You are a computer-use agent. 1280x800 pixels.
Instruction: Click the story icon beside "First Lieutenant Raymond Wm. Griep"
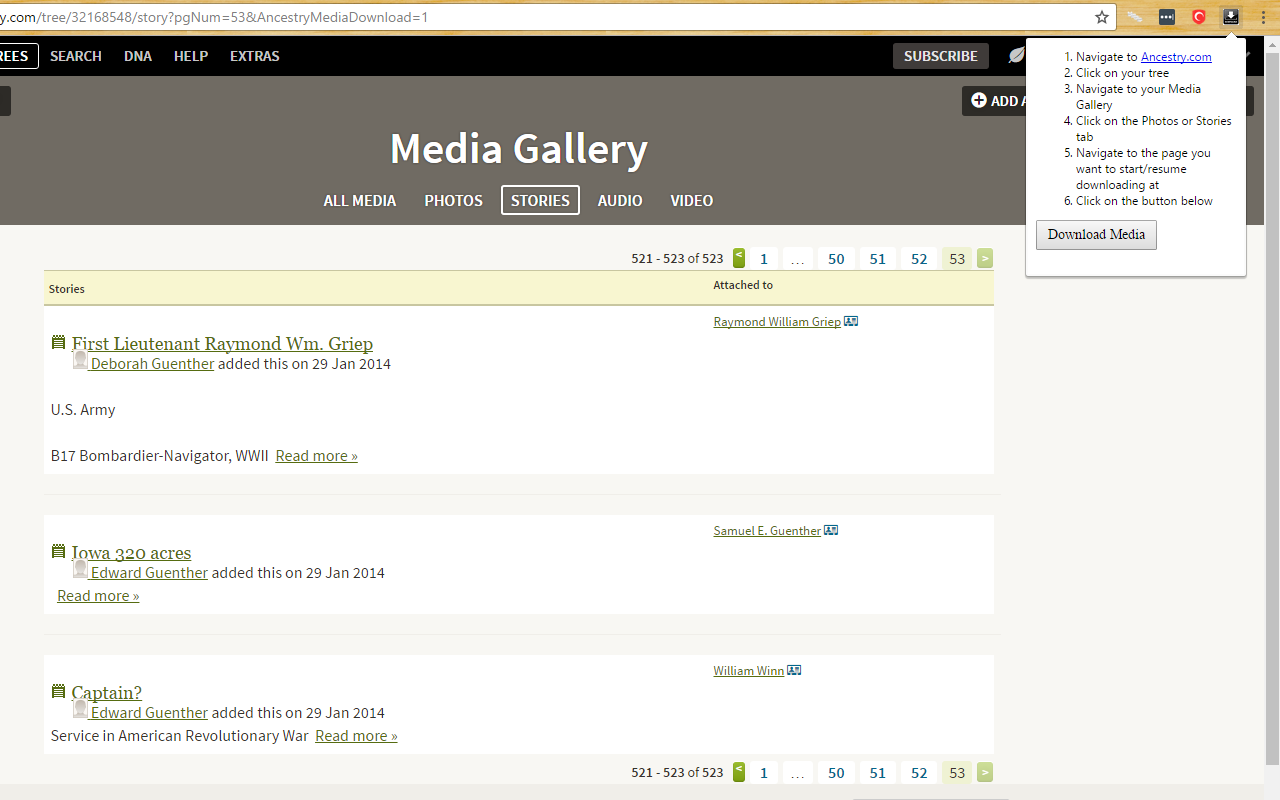[x=57, y=341]
